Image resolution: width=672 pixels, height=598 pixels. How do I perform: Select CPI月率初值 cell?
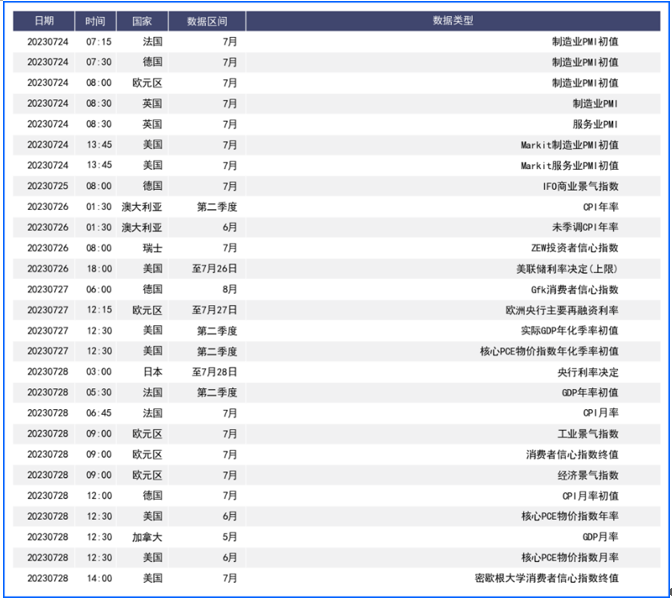coord(590,496)
